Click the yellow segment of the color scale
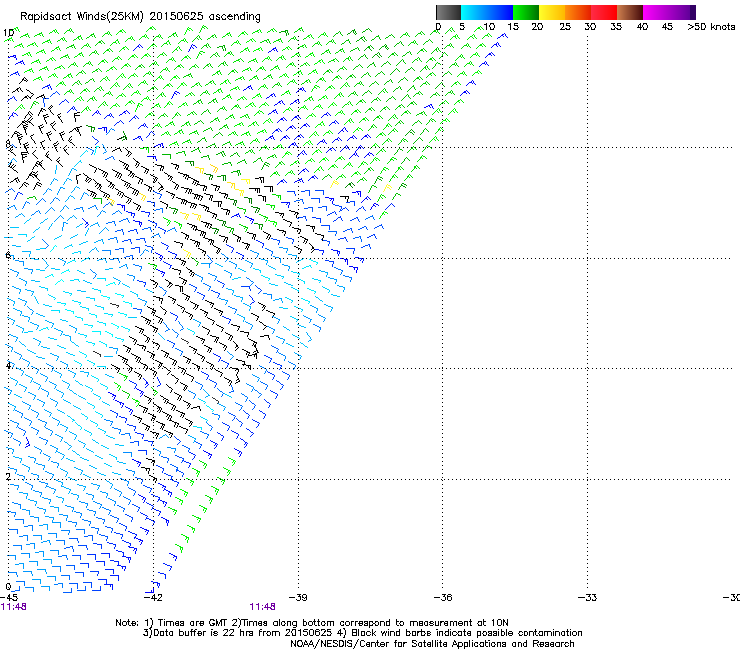This screenshot has width=740, height=650. click(552, 12)
